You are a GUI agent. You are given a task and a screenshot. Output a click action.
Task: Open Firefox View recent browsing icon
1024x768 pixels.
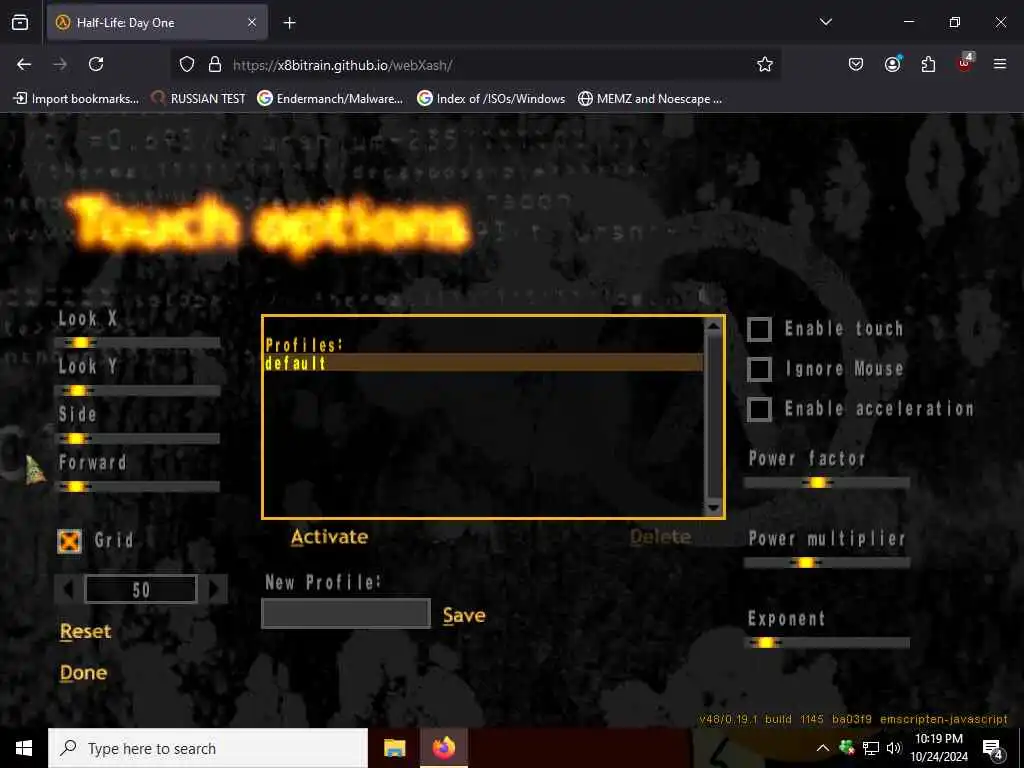pos(20,23)
